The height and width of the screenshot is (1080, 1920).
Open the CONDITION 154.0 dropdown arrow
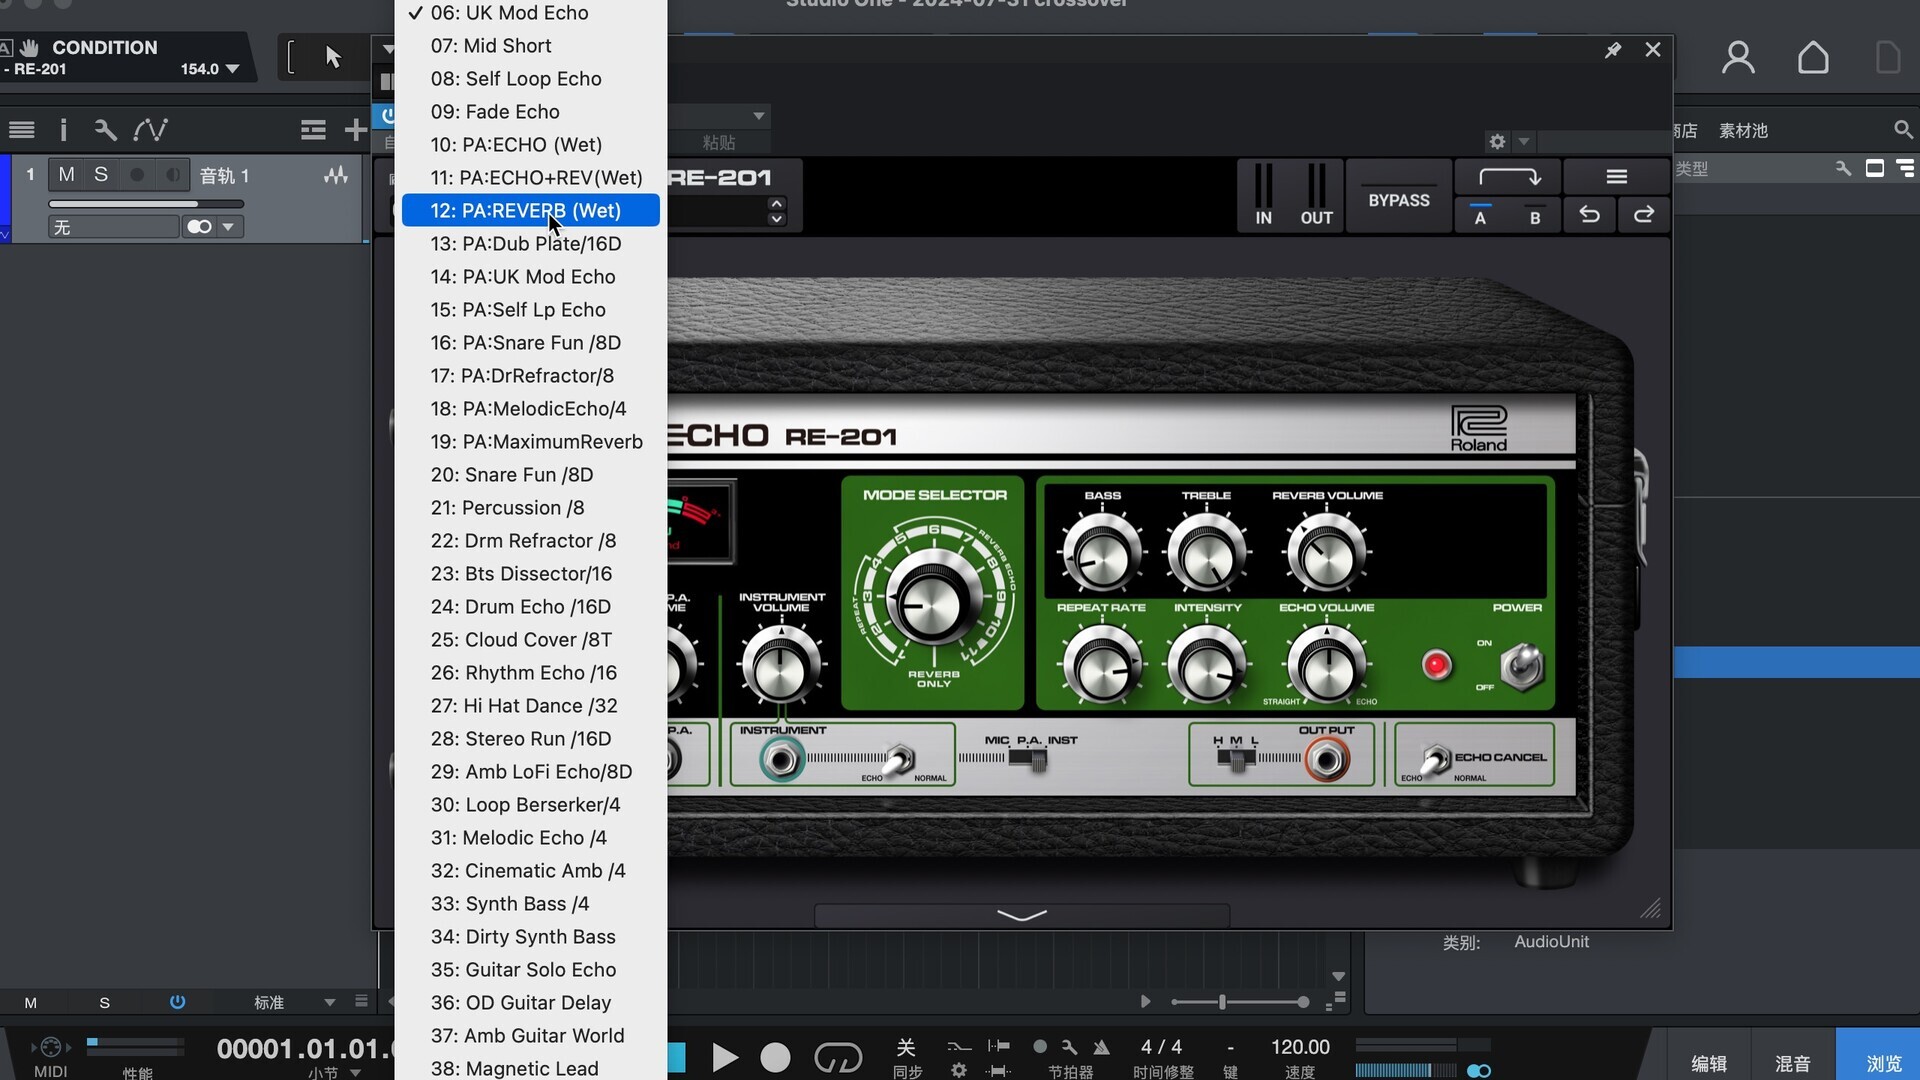(233, 69)
